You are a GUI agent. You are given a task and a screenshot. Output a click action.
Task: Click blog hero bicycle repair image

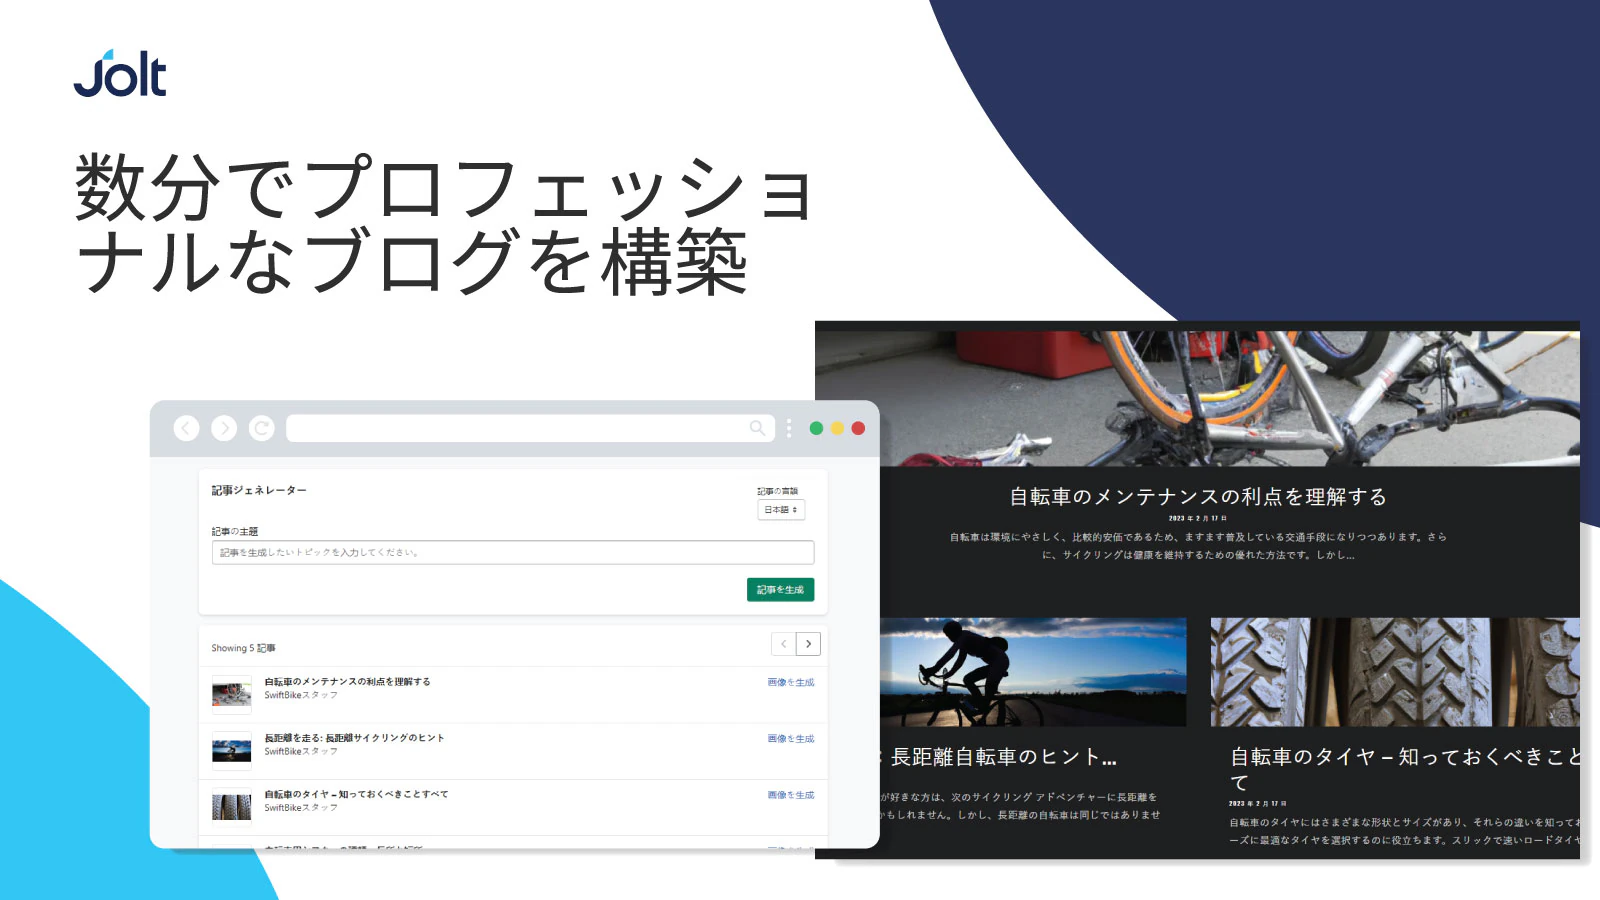point(1197,398)
